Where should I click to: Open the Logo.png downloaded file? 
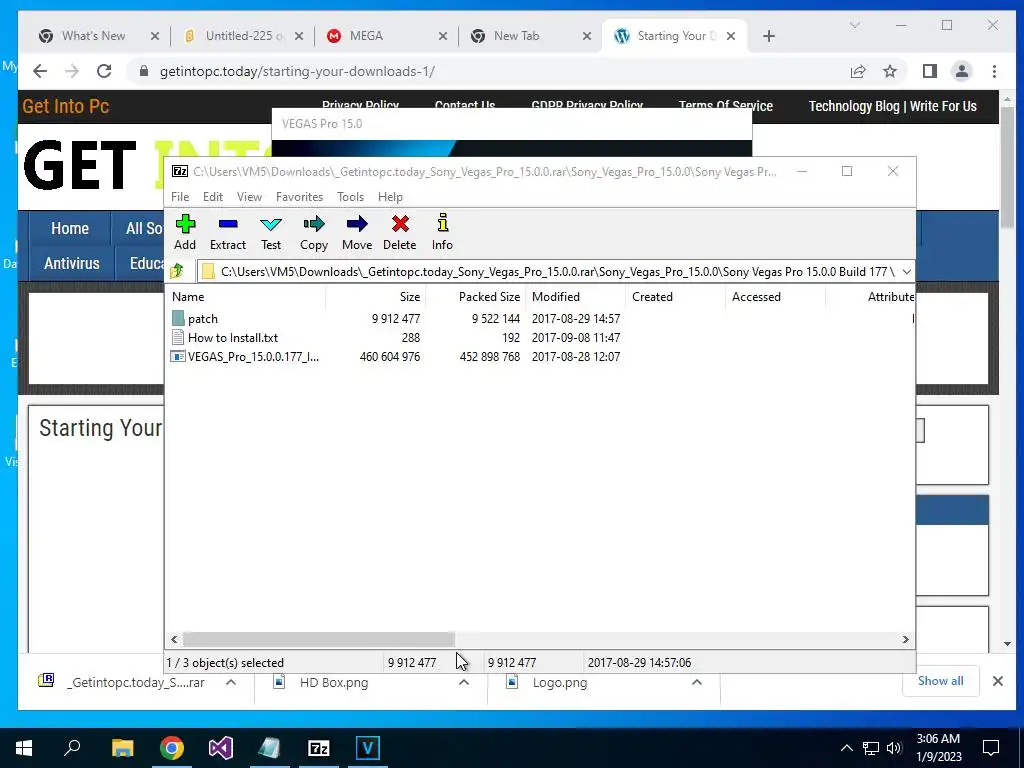pyautogui.click(x=560, y=682)
